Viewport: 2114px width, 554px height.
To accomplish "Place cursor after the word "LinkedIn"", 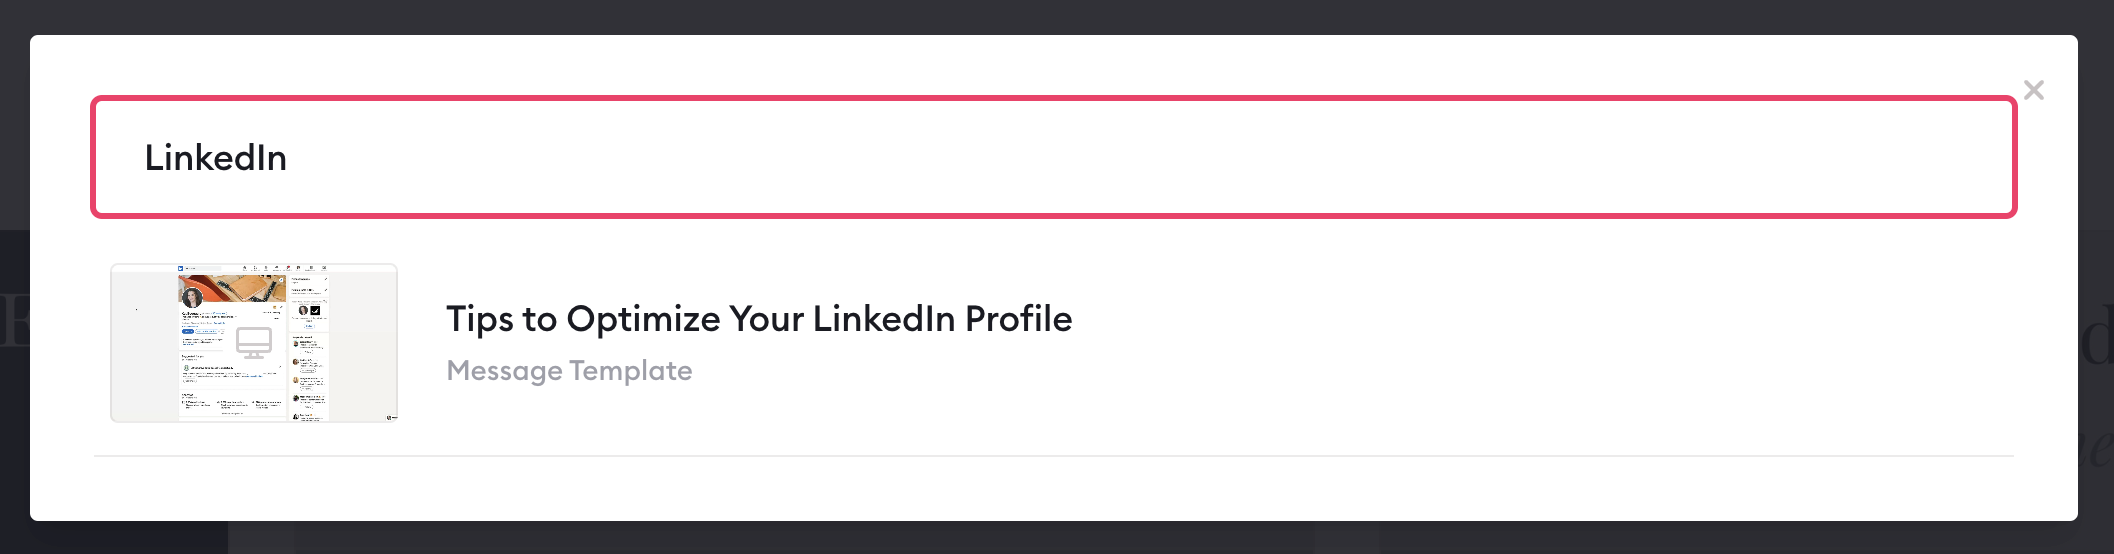I will tap(289, 158).
